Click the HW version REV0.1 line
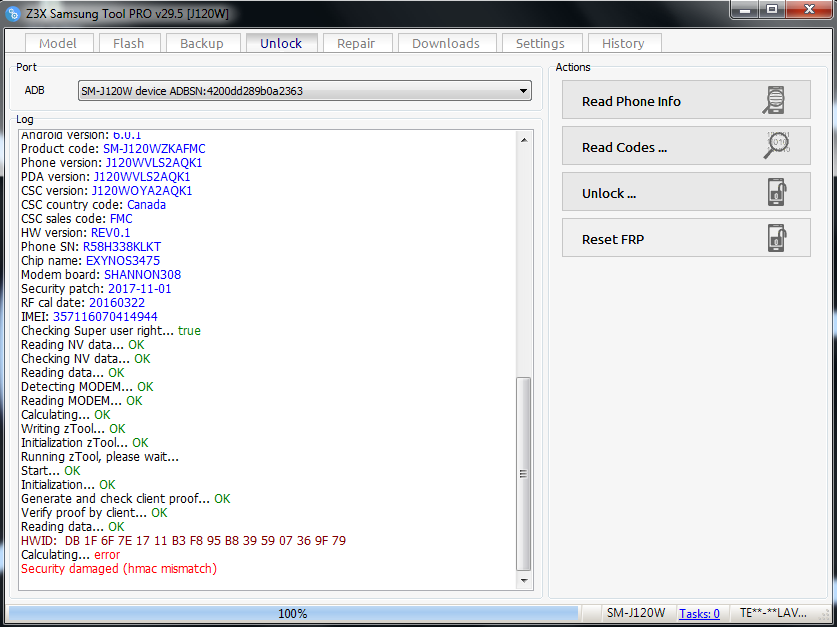This screenshot has height=627, width=837. click(x=75, y=233)
